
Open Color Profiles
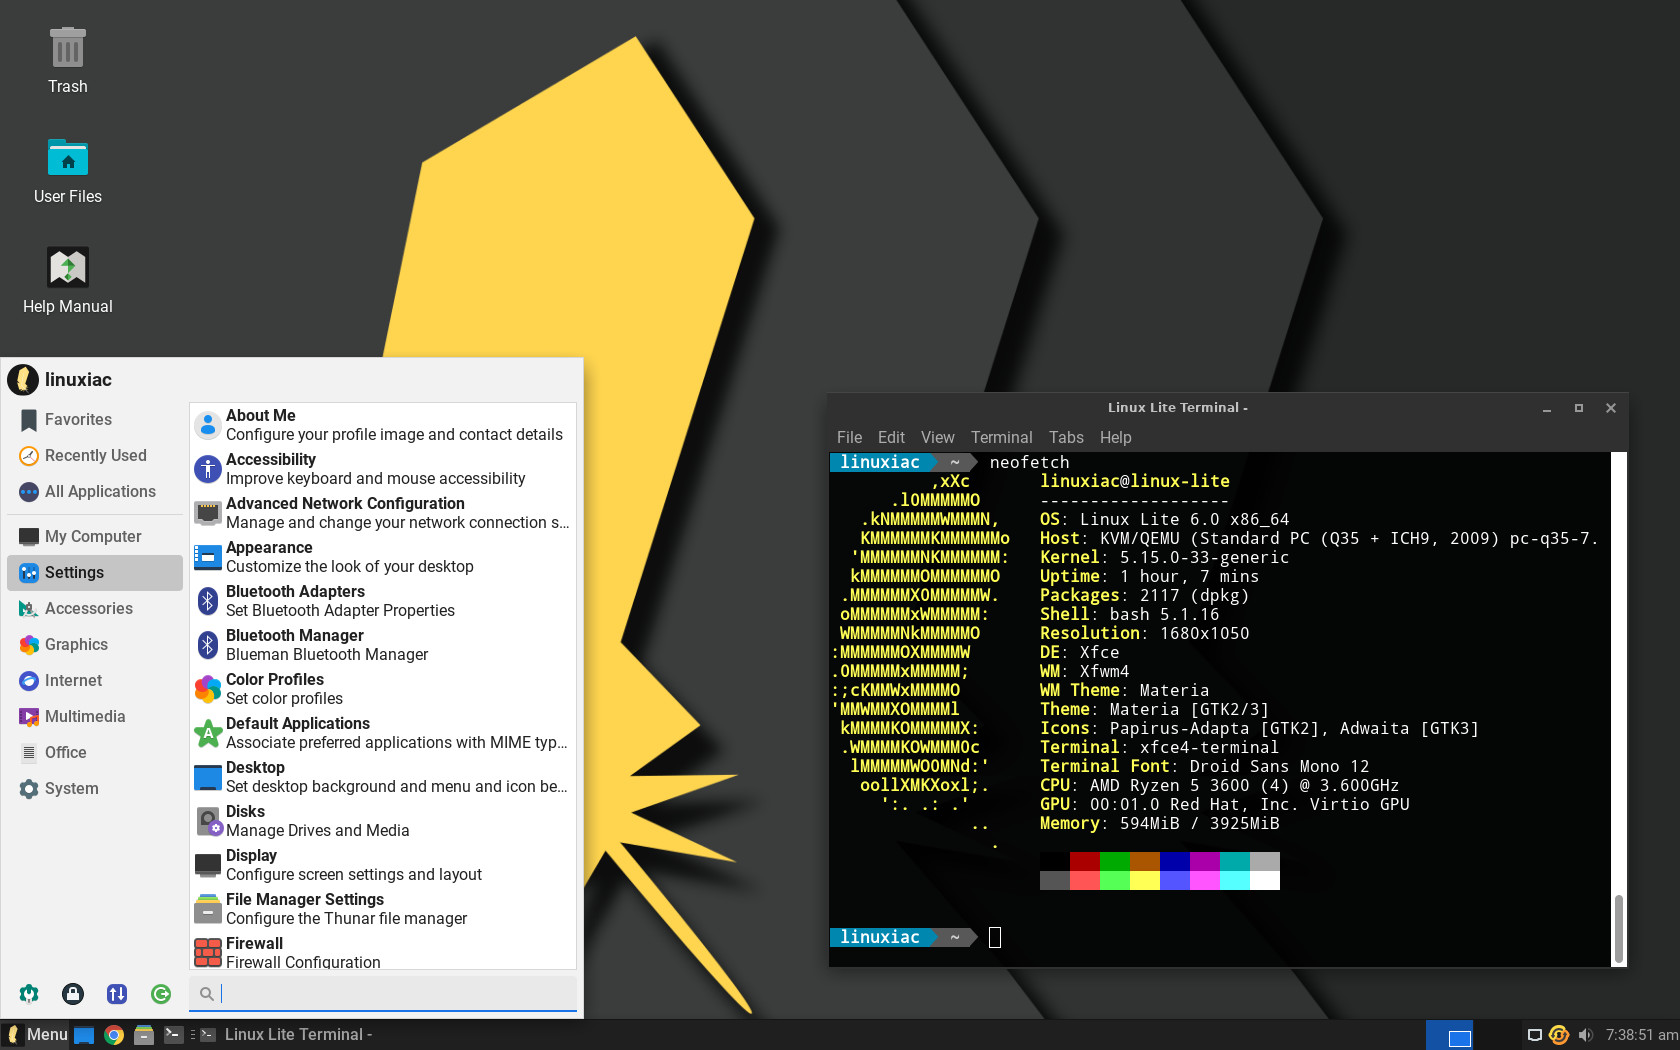click(x=383, y=689)
